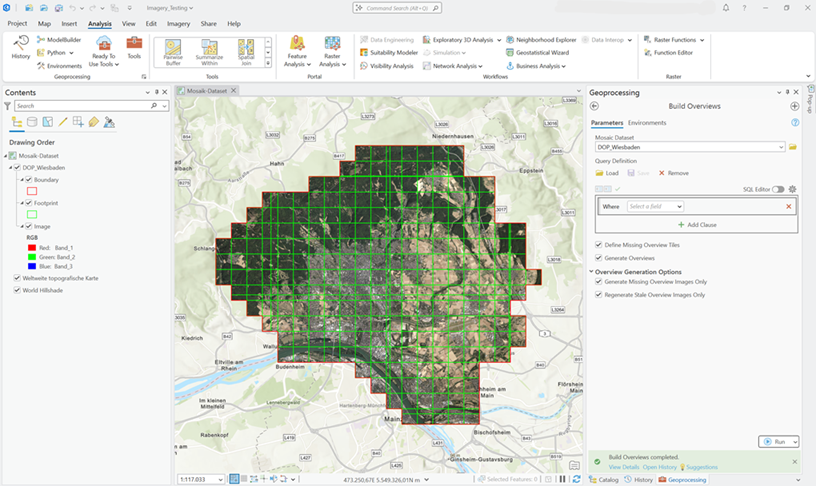Open the Imagery ribbon tab
Viewport: 816px width, 486px height.
[x=178, y=23]
